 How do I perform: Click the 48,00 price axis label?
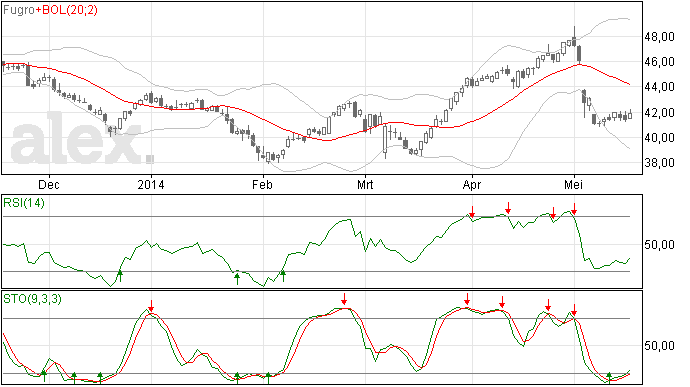point(659,37)
